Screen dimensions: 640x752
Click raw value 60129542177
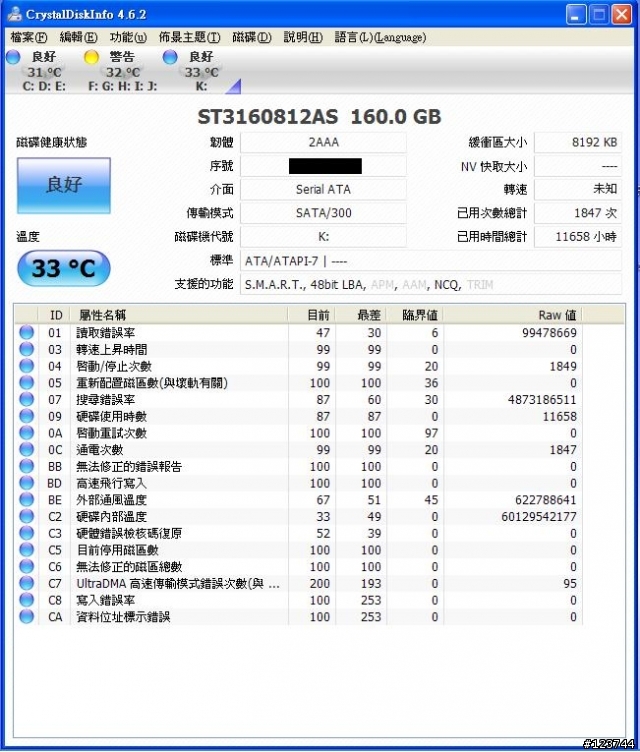coord(539,517)
